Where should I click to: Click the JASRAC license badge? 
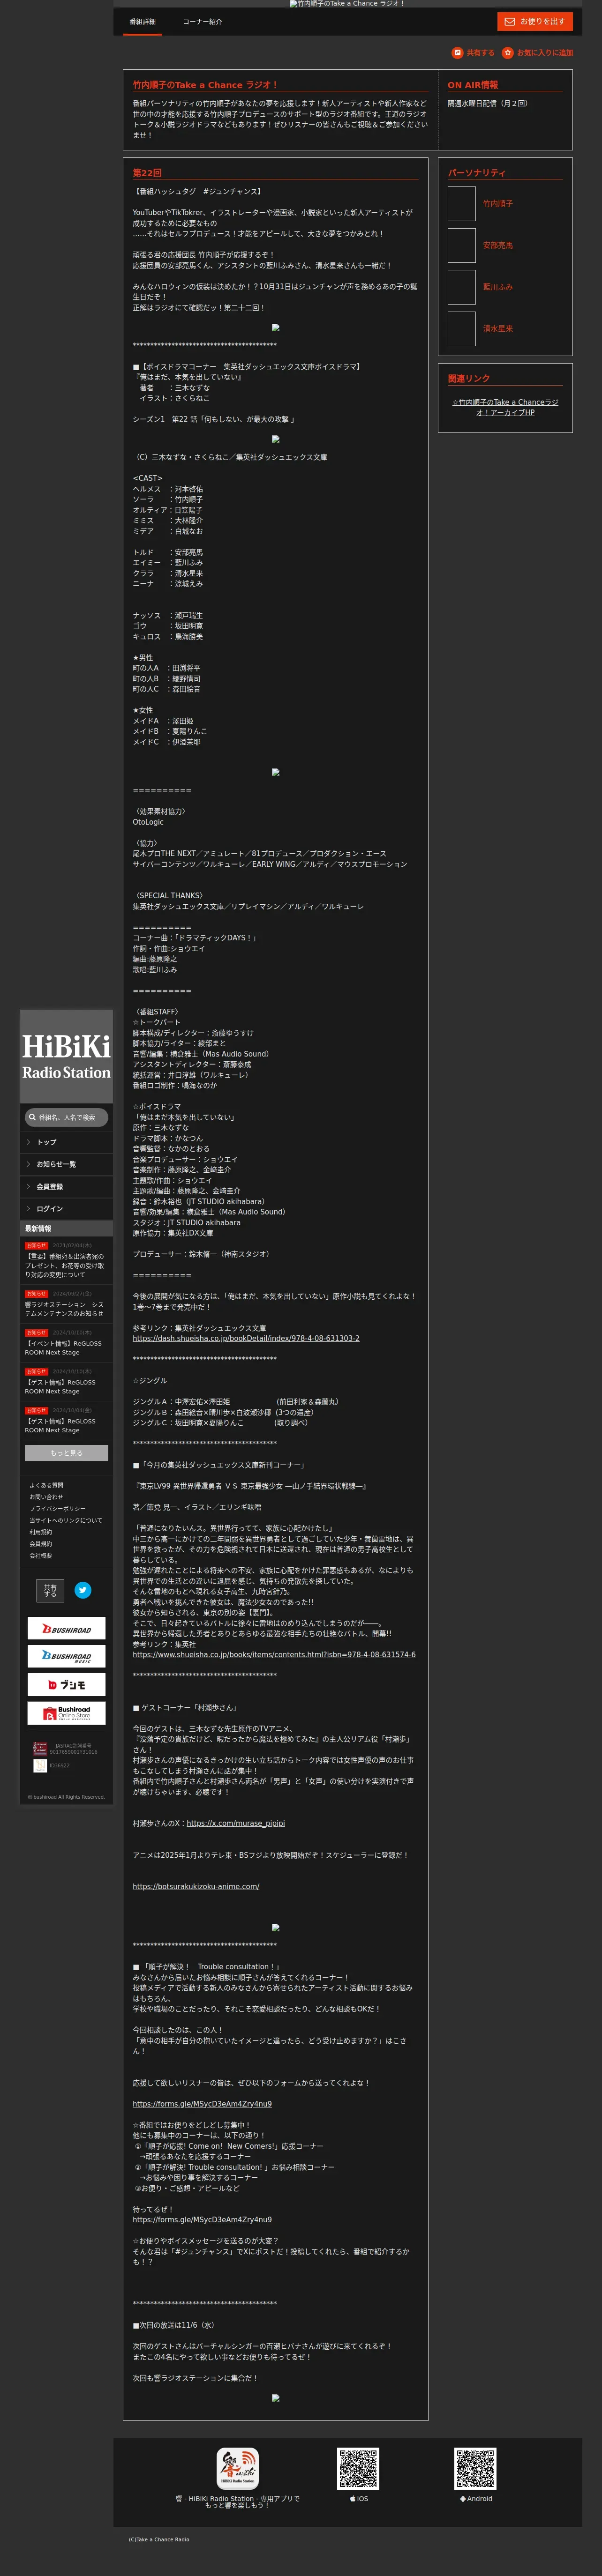click(x=40, y=1749)
